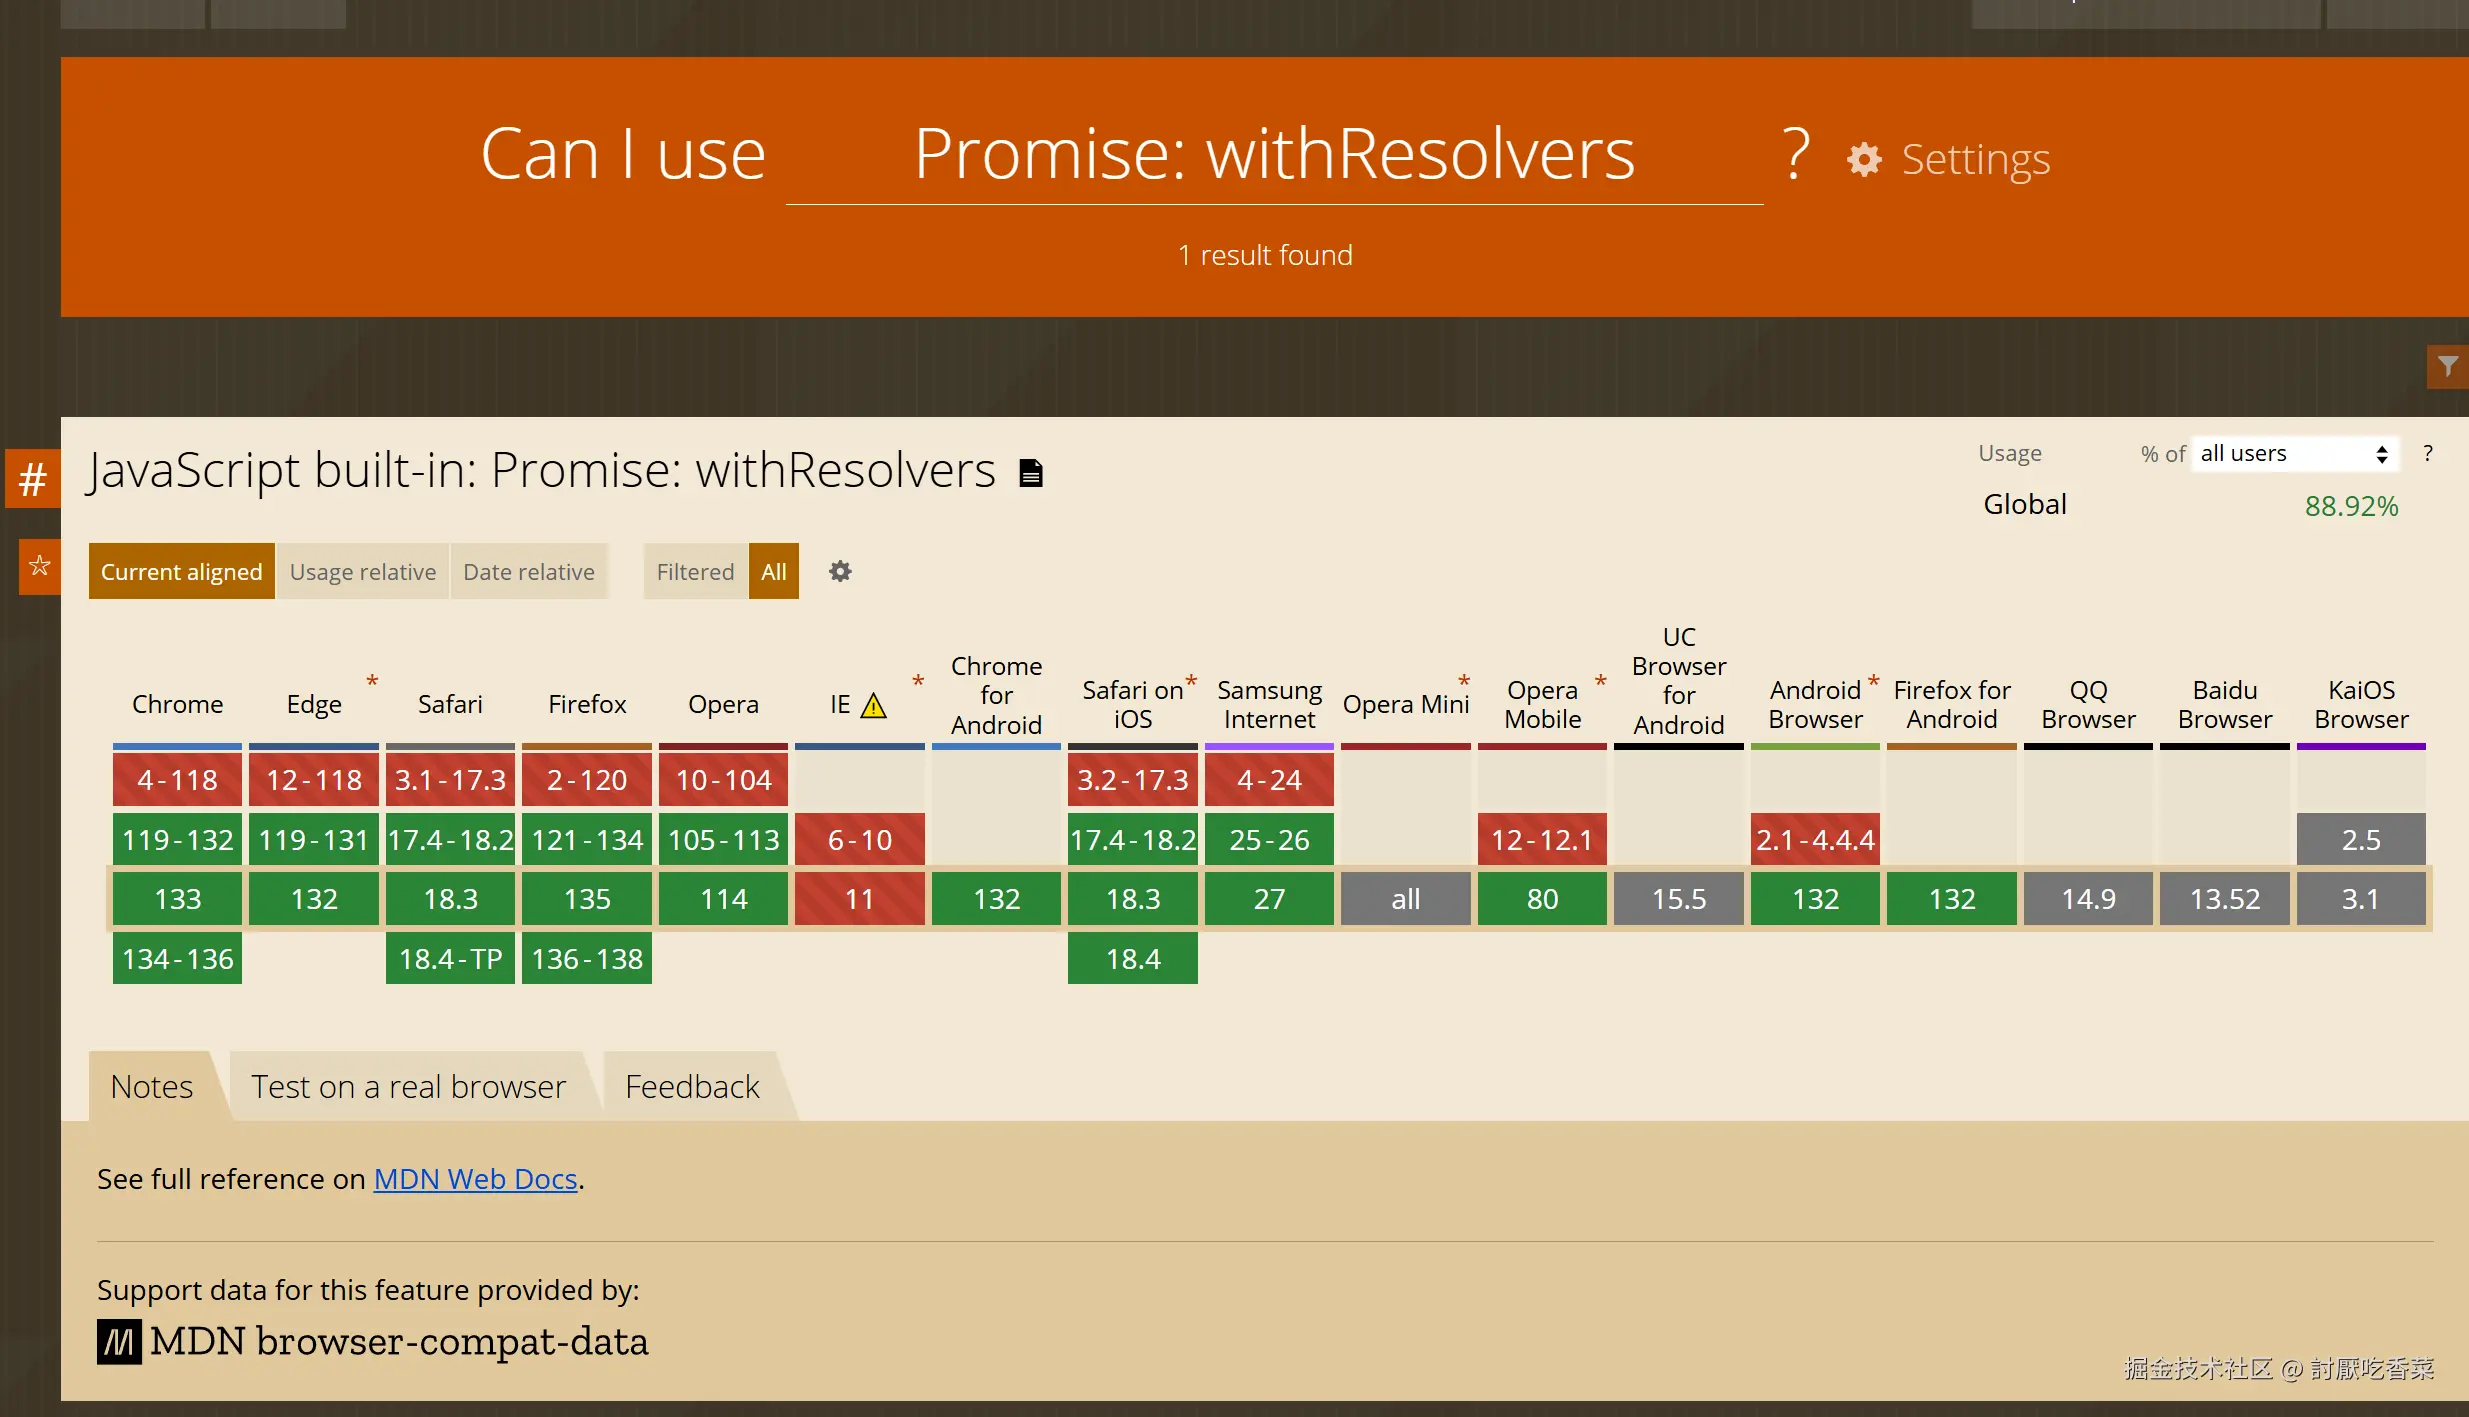Switch to Filtered browser display
The image size is (2469, 1417).
(695, 572)
